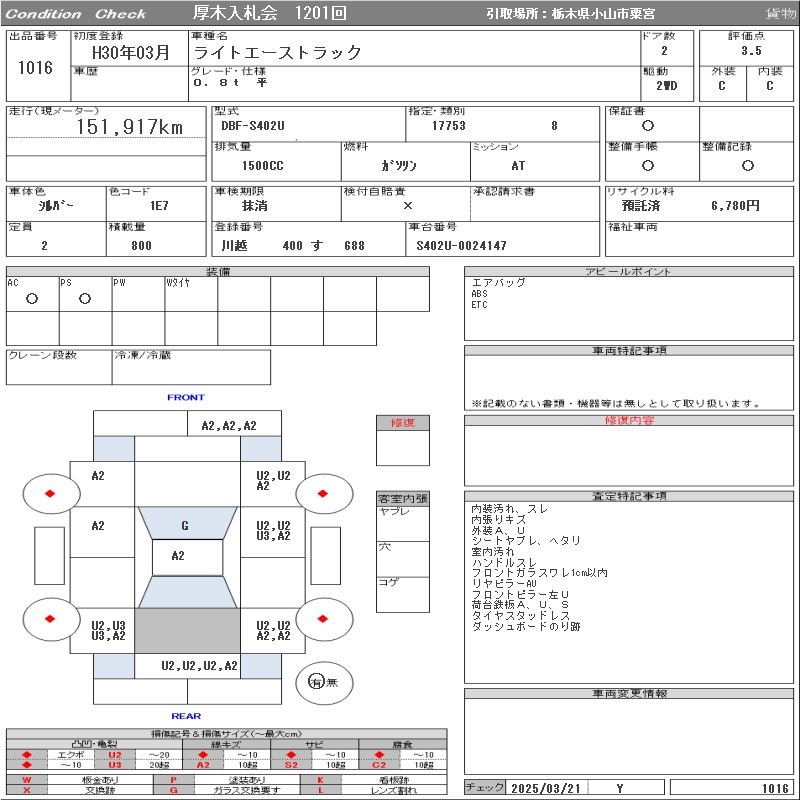Image resolution: width=800 pixels, height=800 pixels.
Task: Click red diamond on front-right tire oval
Action: point(322,493)
